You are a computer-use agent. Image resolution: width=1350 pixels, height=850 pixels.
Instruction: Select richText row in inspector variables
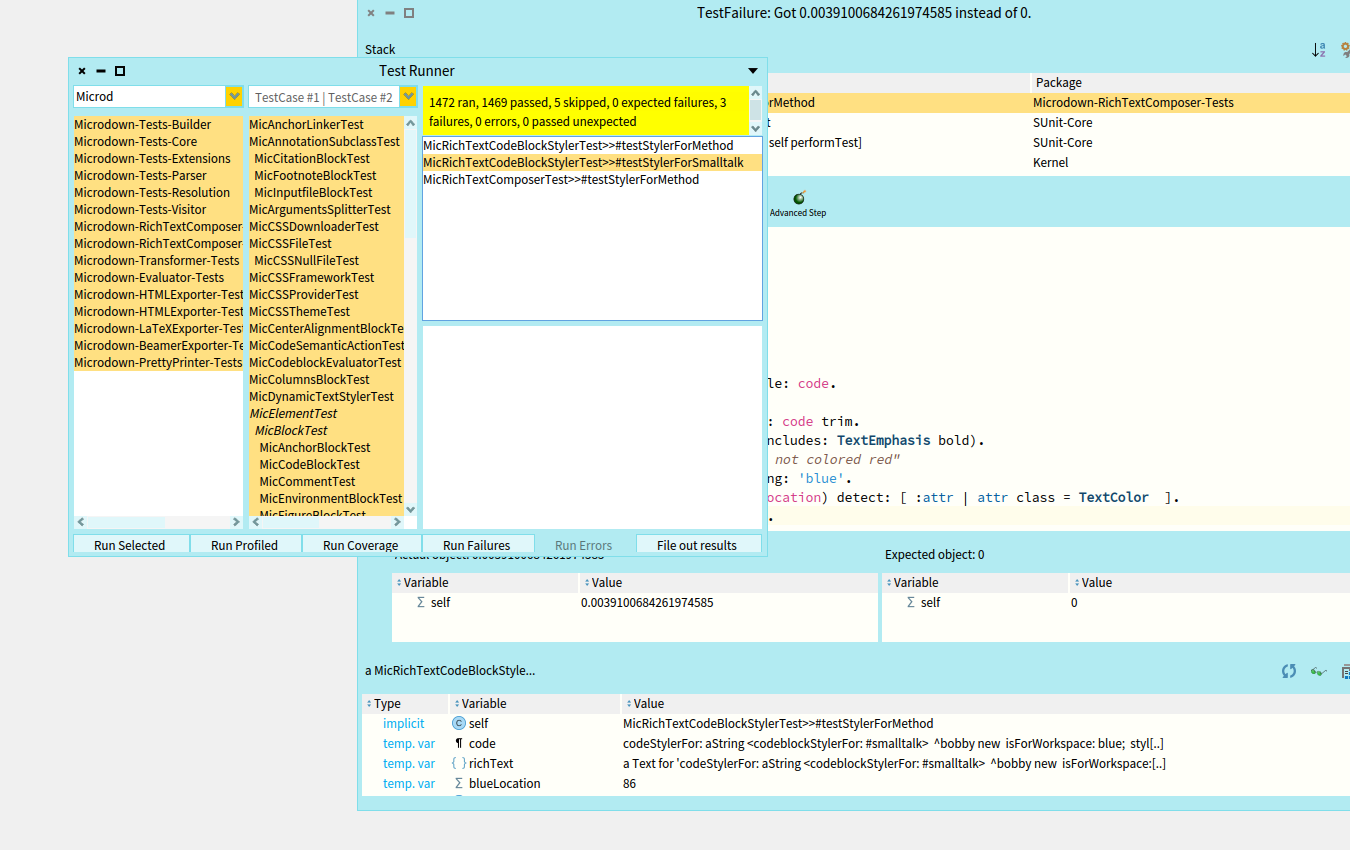click(x=856, y=763)
